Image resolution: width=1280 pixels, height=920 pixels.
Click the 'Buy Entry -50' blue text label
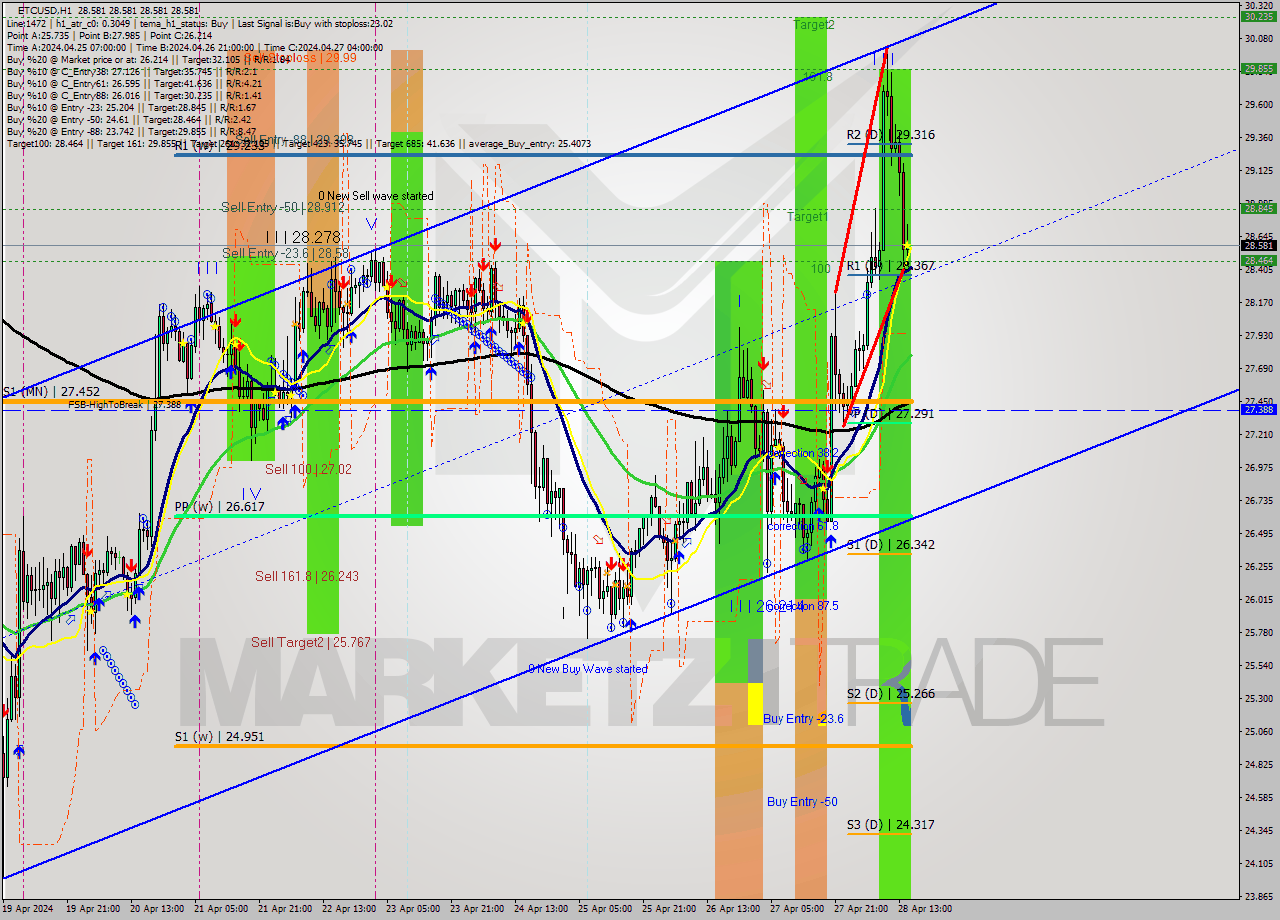(801, 801)
